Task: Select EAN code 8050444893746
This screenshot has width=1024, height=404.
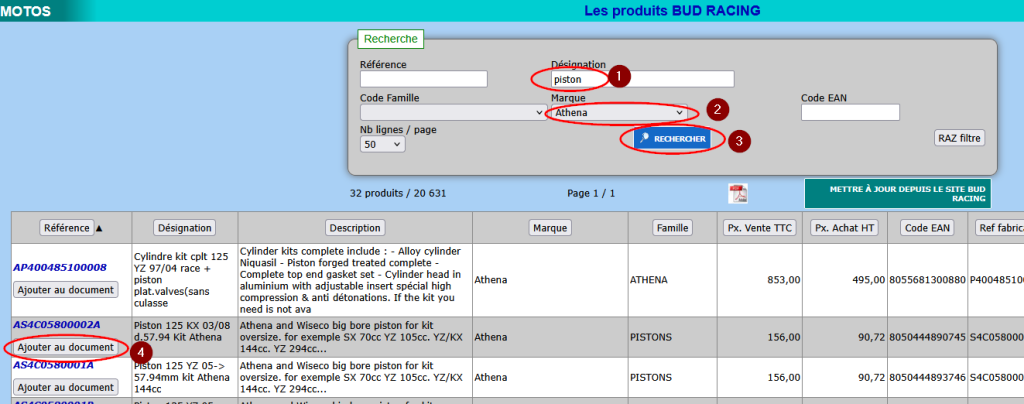Action: [x=927, y=377]
